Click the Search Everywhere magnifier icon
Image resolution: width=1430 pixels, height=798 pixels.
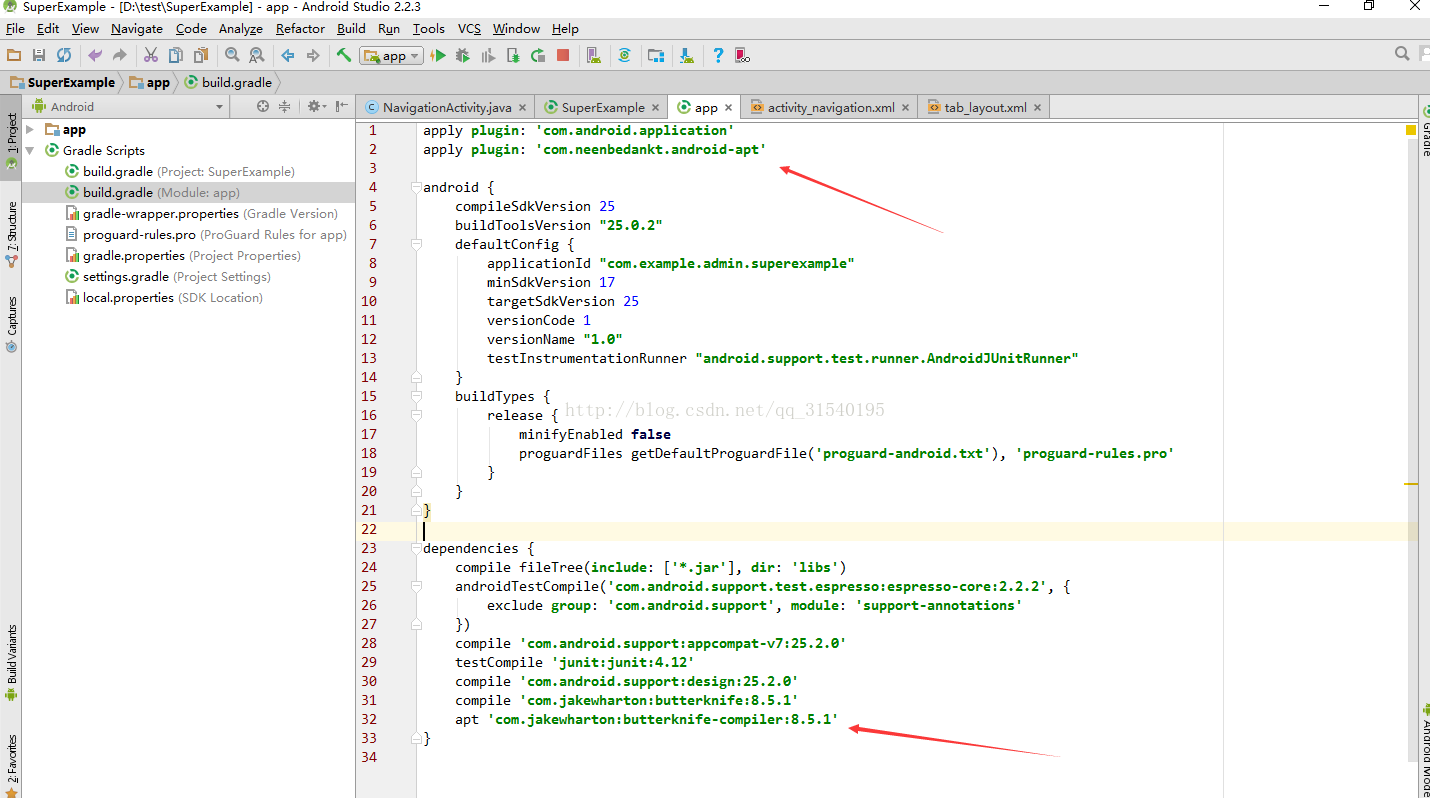[1402, 54]
